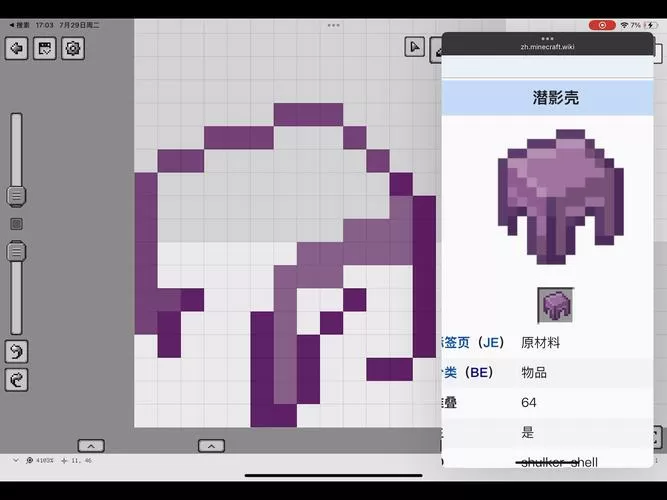
Task: Tap the small inventory slot shell icon
Action: pyautogui.click(x=556, y=306)
